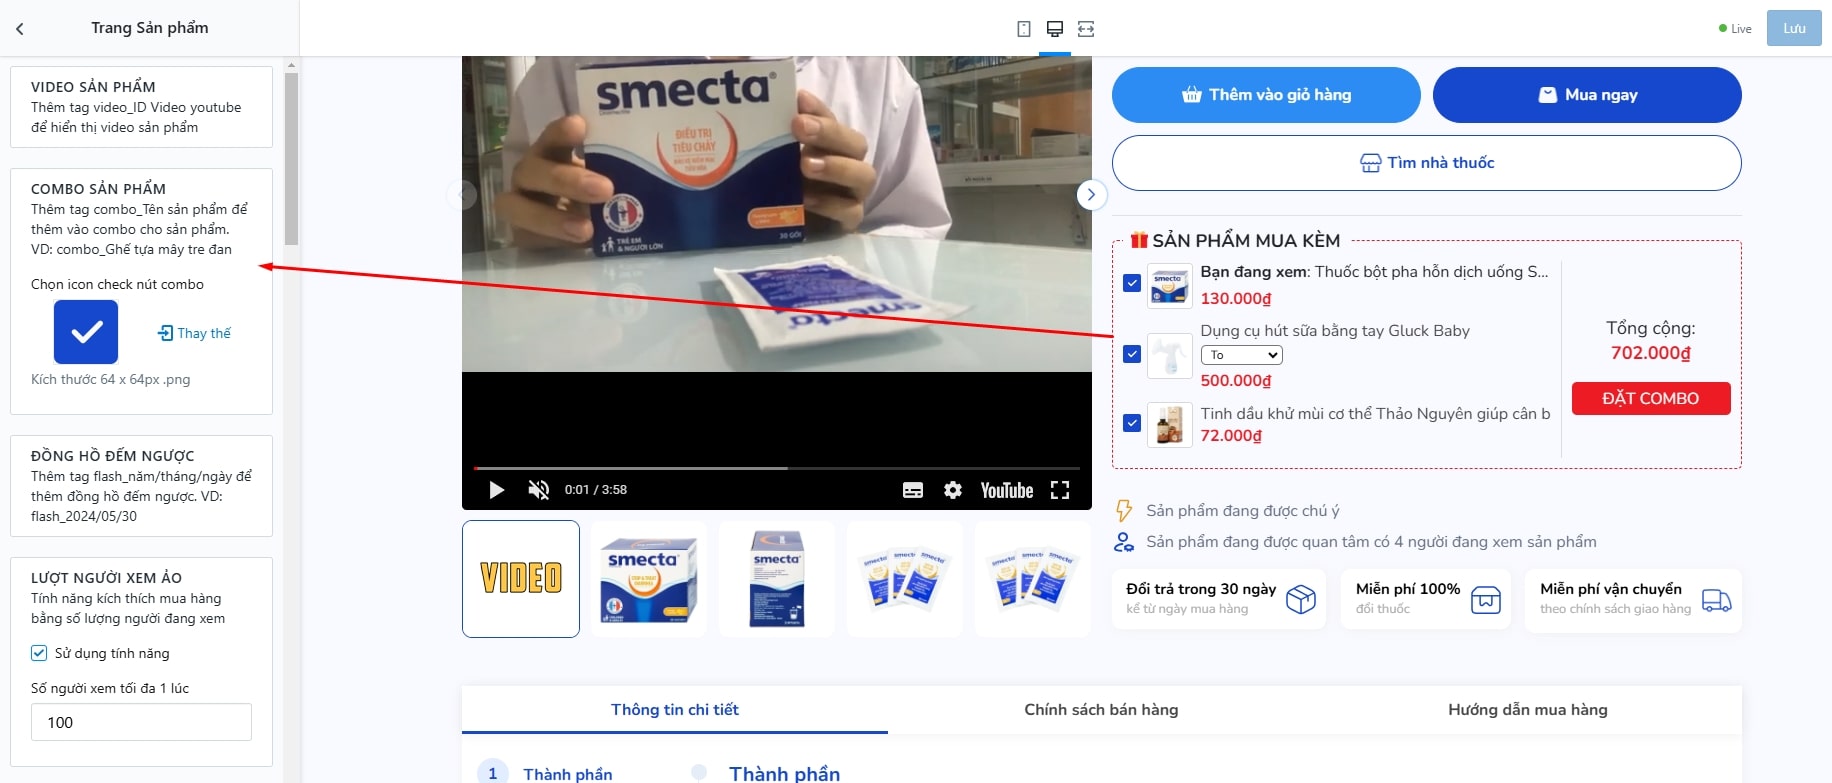Select Smecta box back thumbnail
The image size is (1832, 783).
(777, 579)
